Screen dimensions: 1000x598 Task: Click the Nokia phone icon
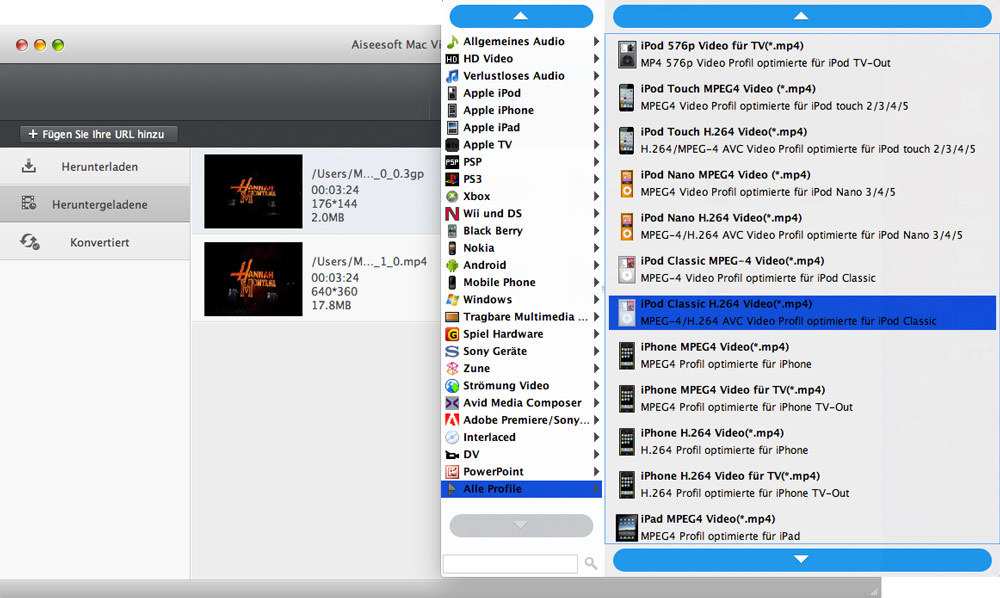click(x=452, y=248)
